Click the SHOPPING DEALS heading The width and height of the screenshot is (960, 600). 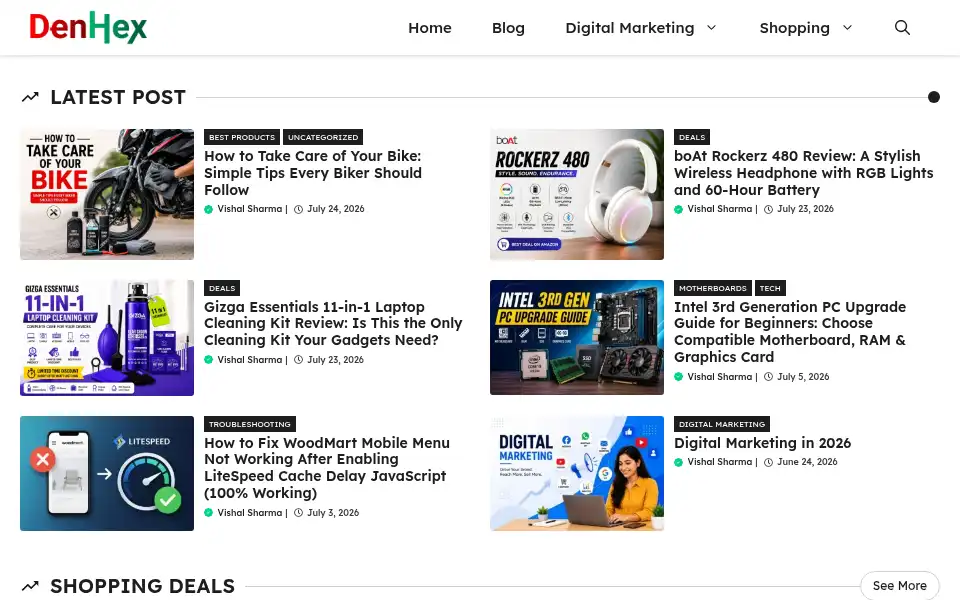tap(143, 586)
